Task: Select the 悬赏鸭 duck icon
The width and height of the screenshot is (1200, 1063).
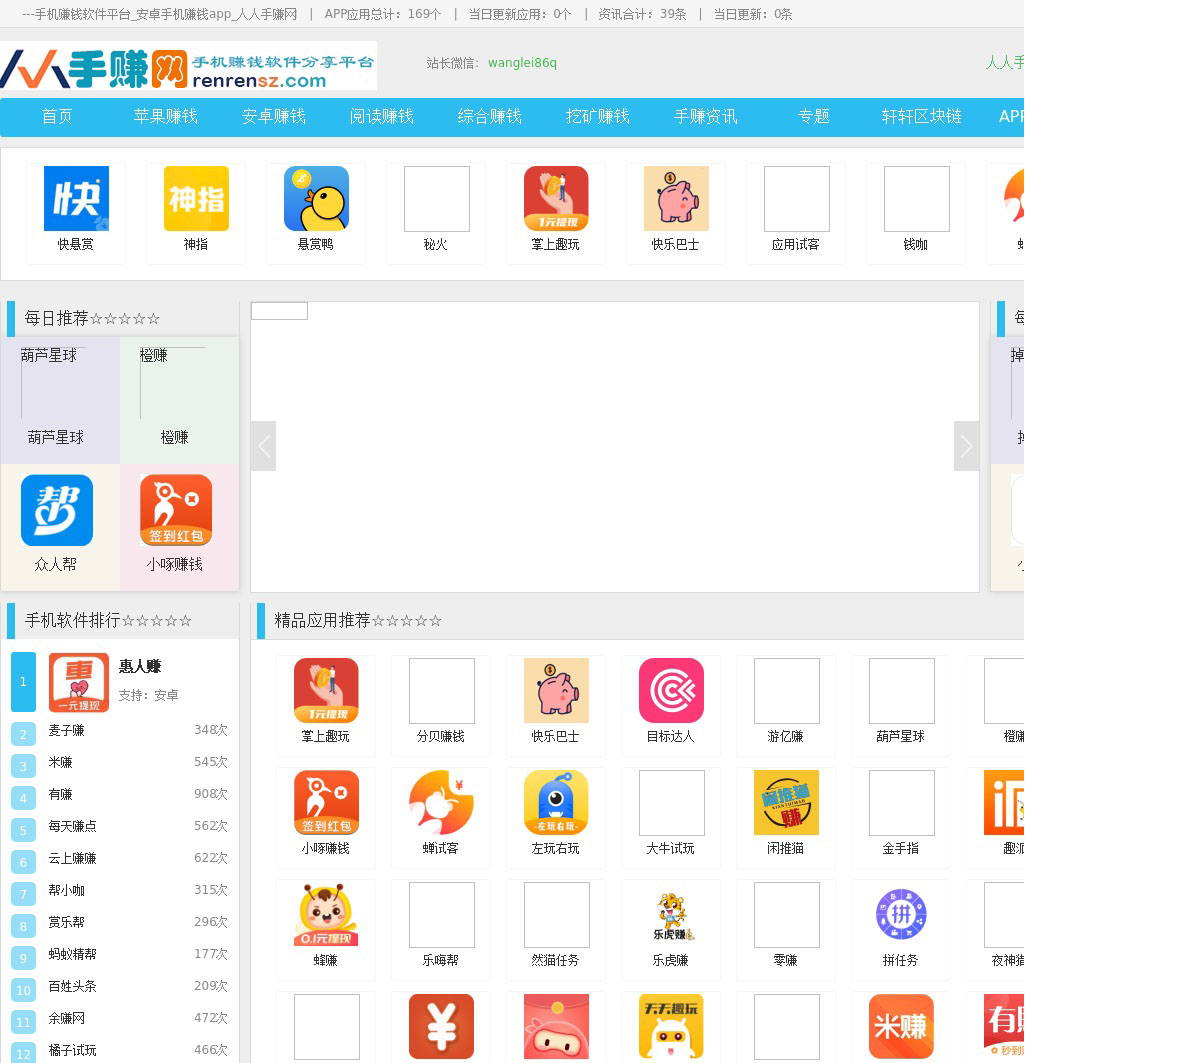Action: tap(316, 199)
